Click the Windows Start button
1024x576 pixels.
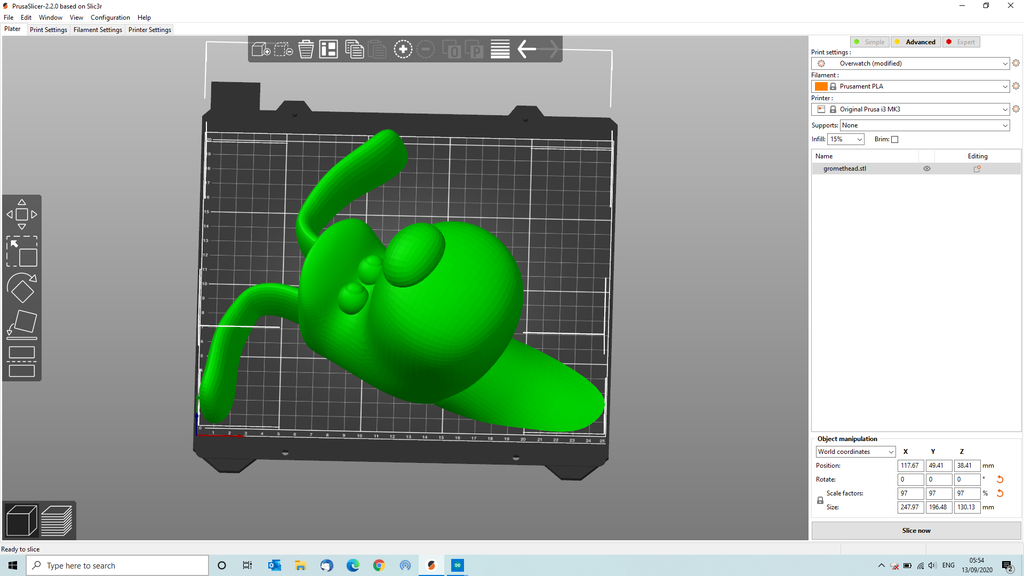tap(12, 566)
